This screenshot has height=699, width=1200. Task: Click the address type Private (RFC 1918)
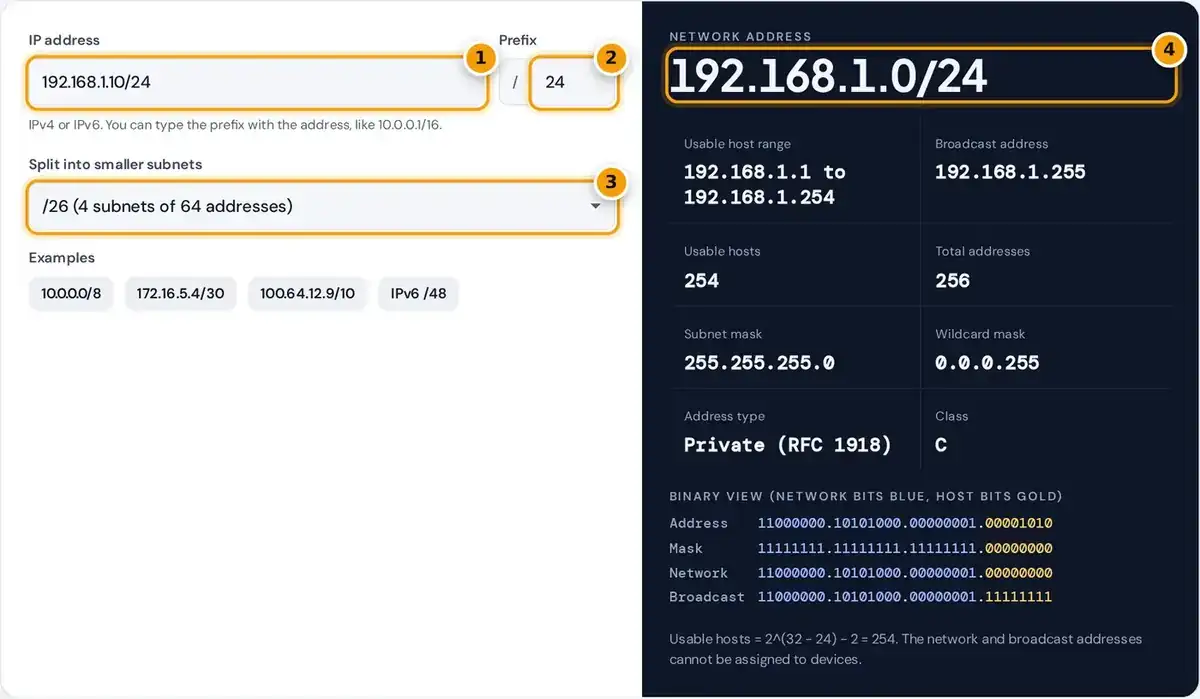[787, 445]
